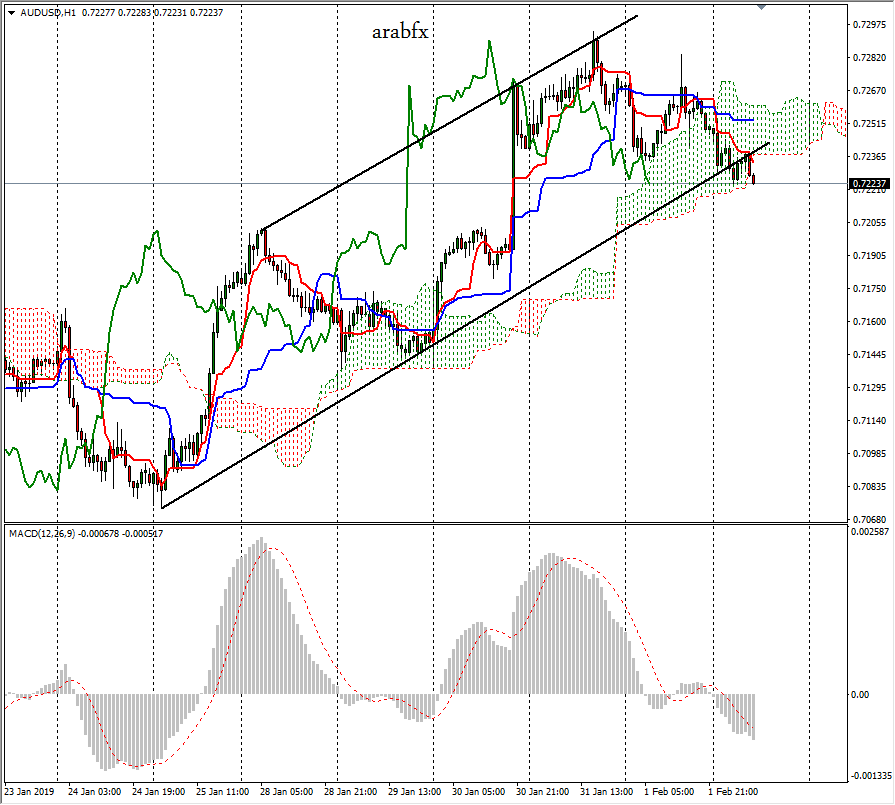Click the 24 Jan 19:00 time label
This screenshot has width=895, height=805.
tap(159, 792)
